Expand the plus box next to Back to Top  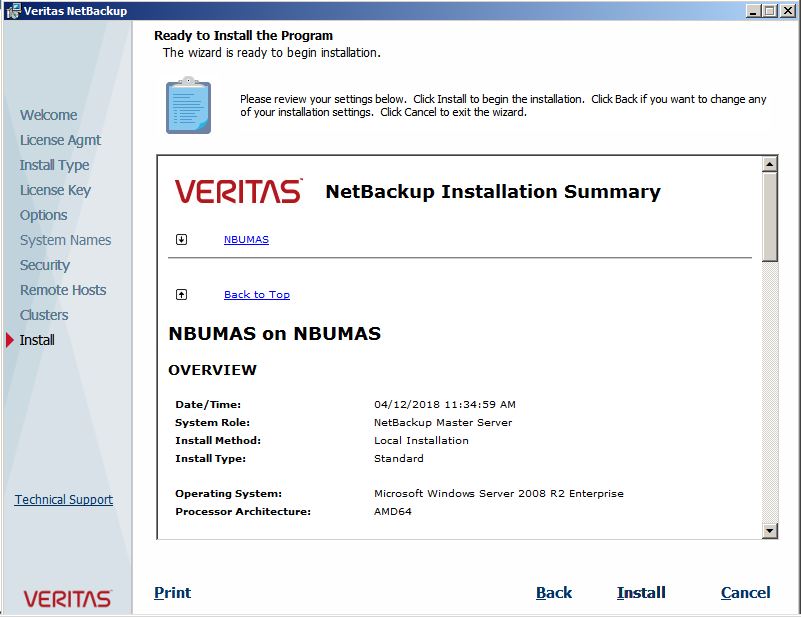pos(181,294)
